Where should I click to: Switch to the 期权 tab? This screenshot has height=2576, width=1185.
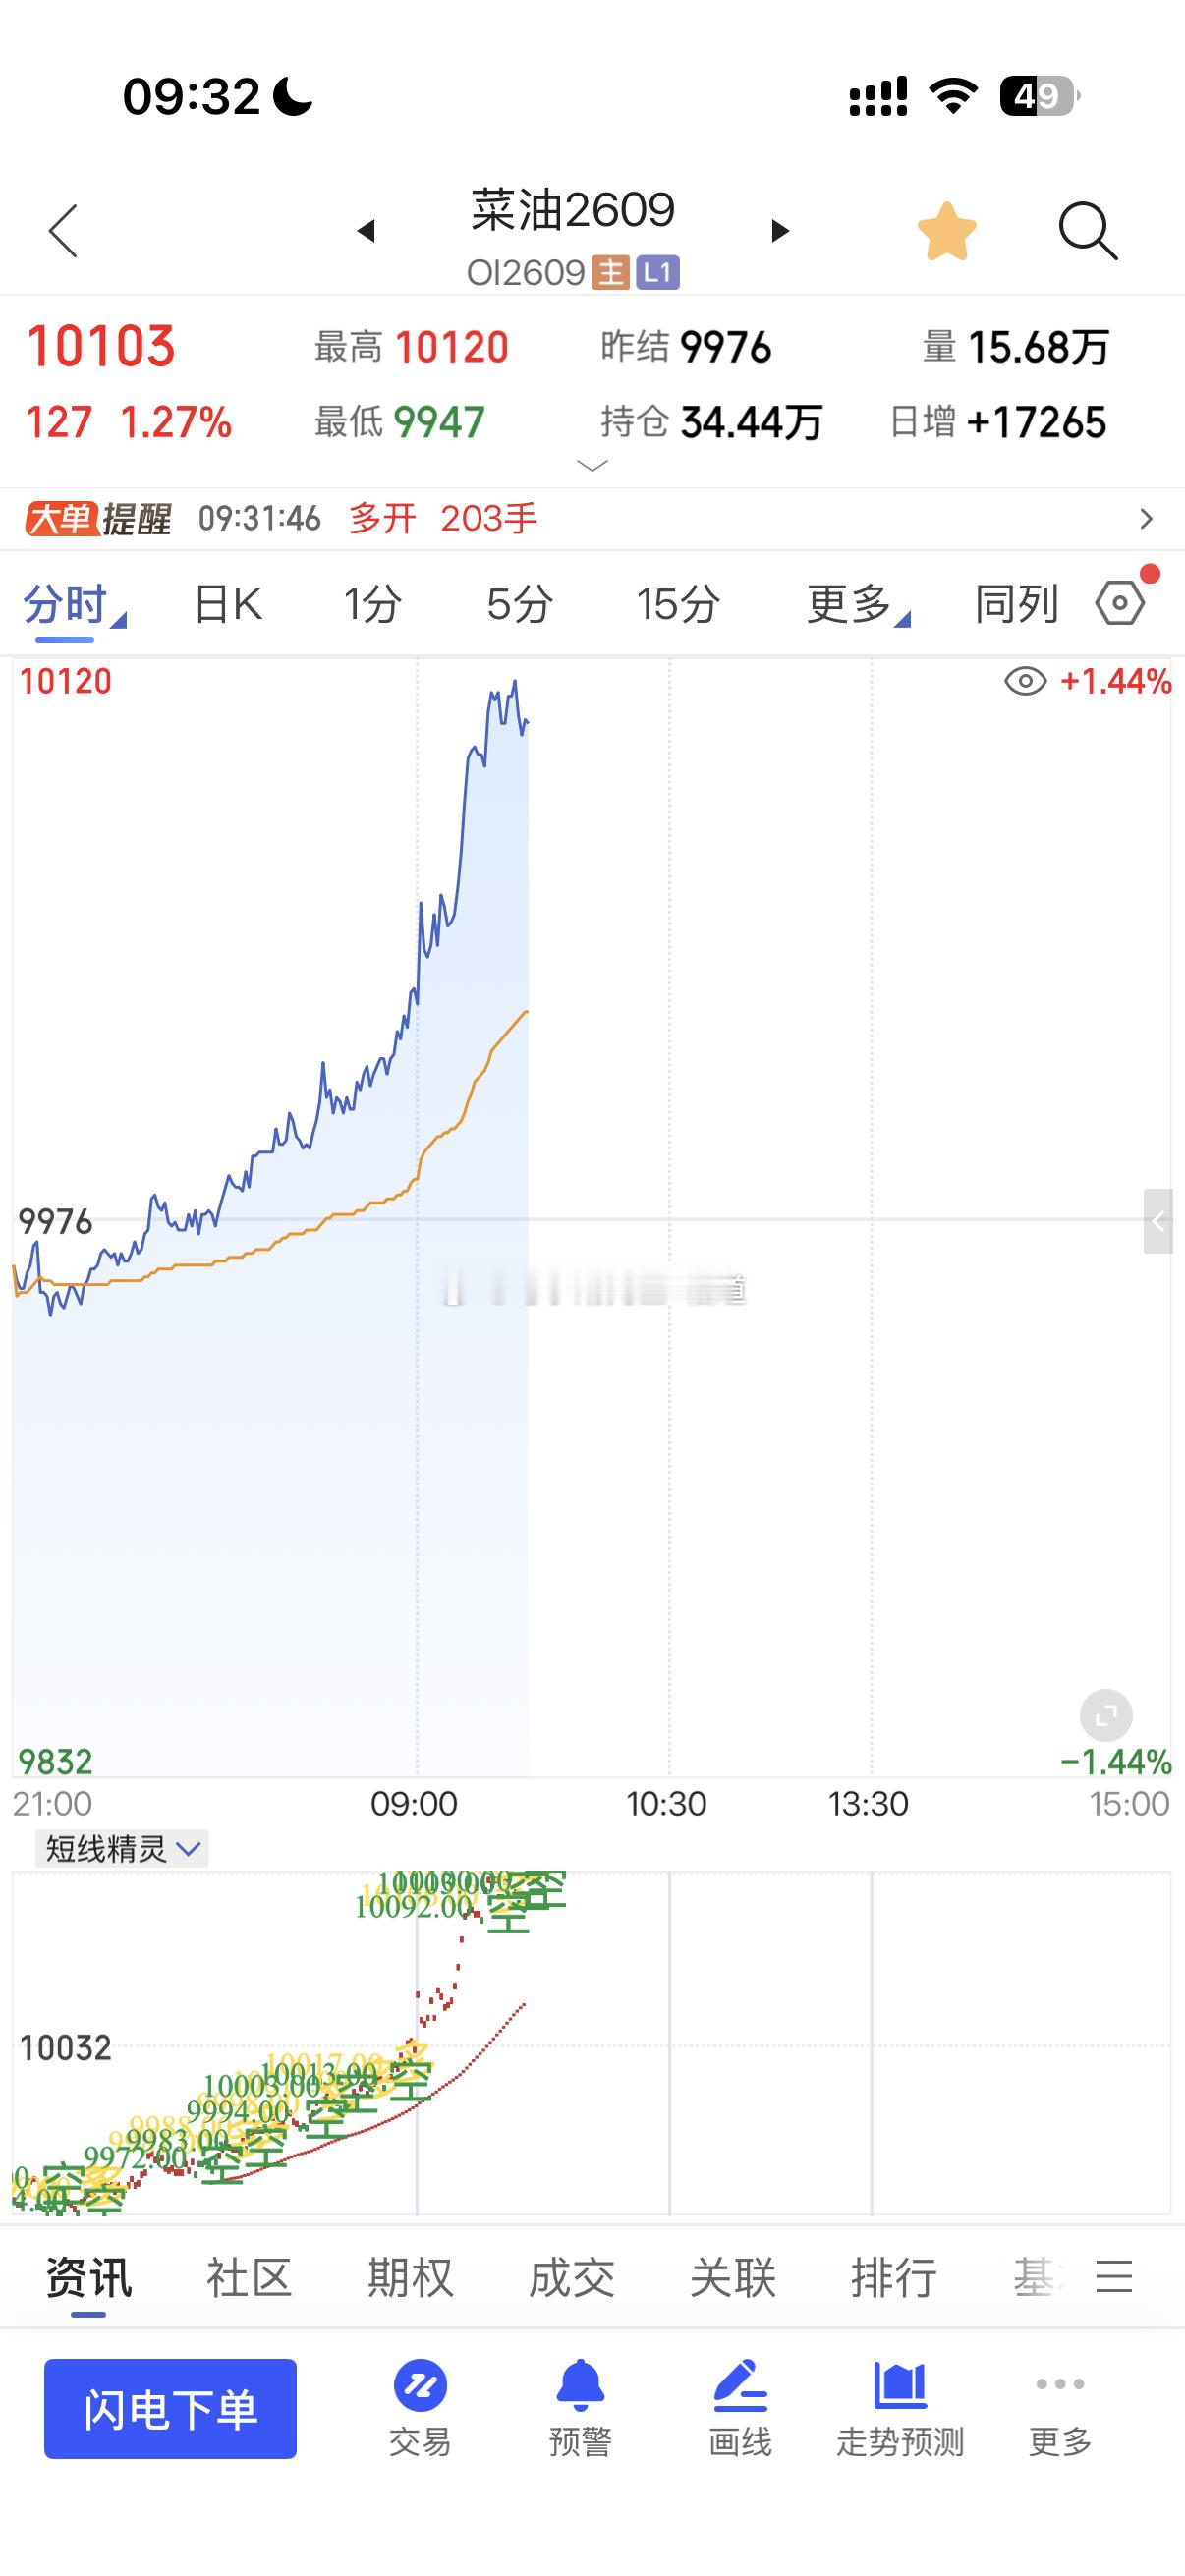tap(410, 2279)
